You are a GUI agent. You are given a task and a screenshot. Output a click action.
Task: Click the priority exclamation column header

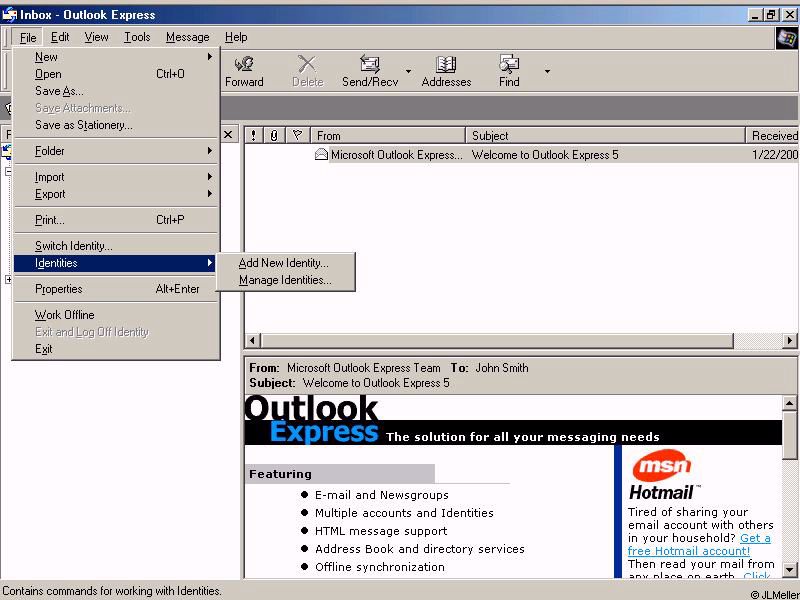pos(254,135)
